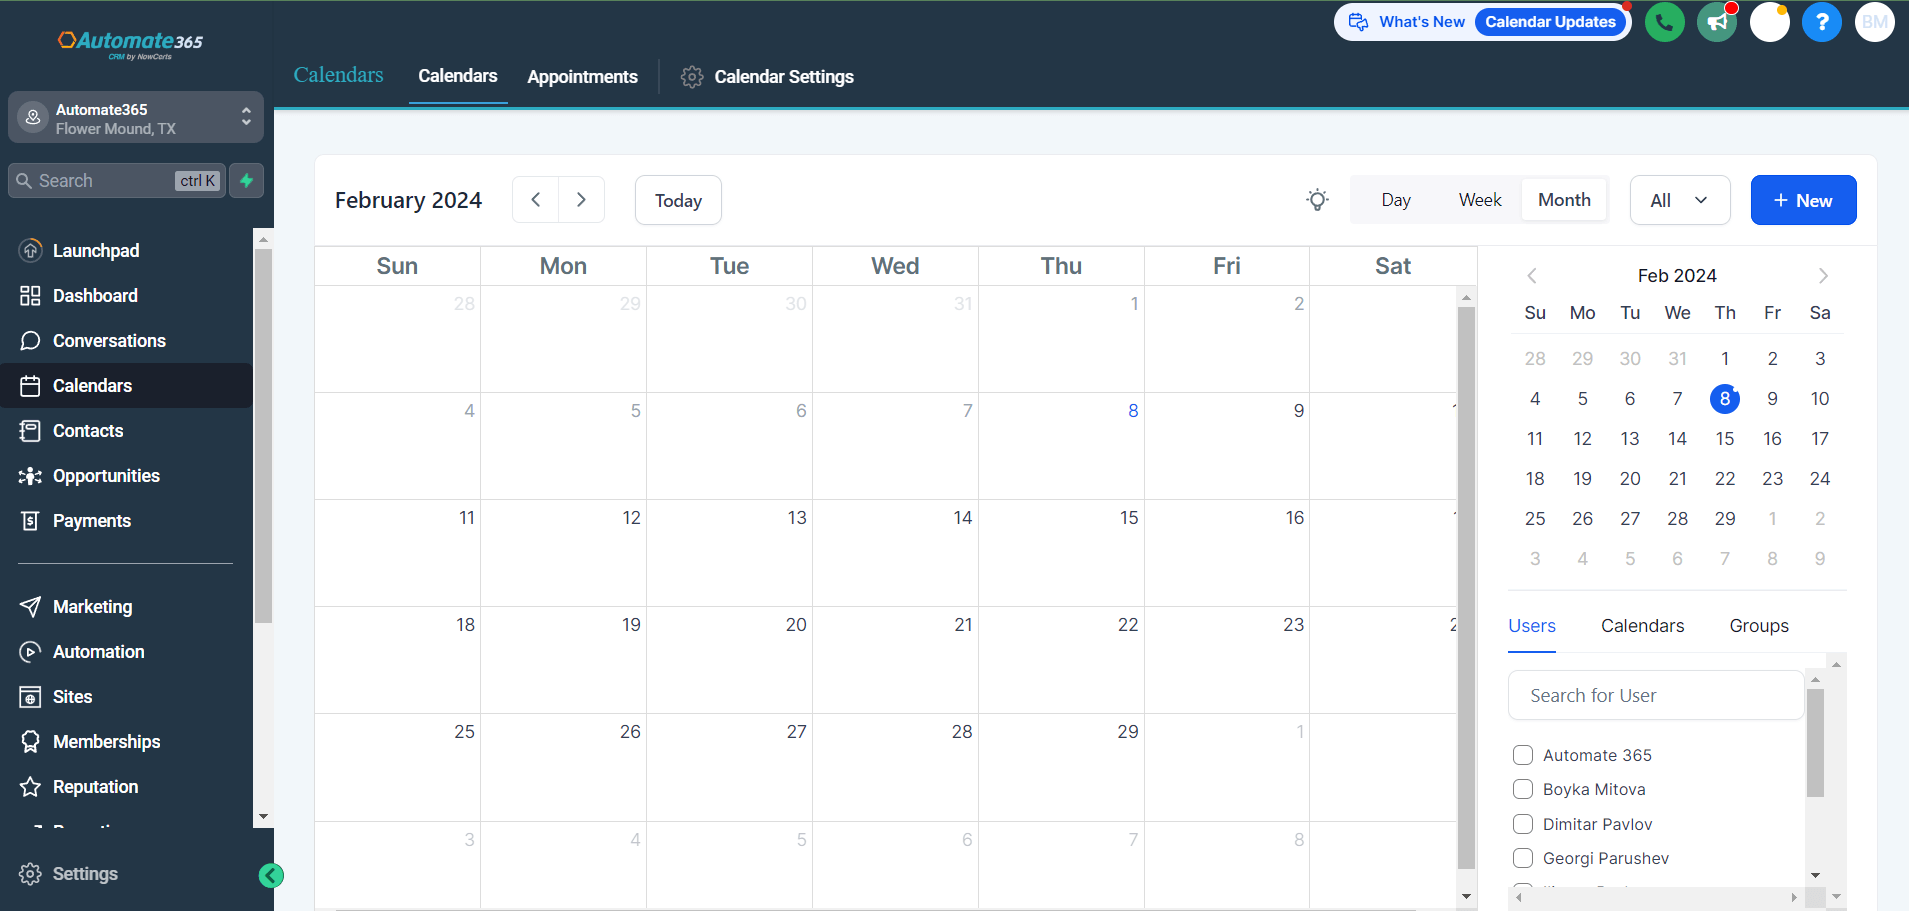Check the Georgi Parushev checkbox

pyautogui.click(x=1524, y=858)
